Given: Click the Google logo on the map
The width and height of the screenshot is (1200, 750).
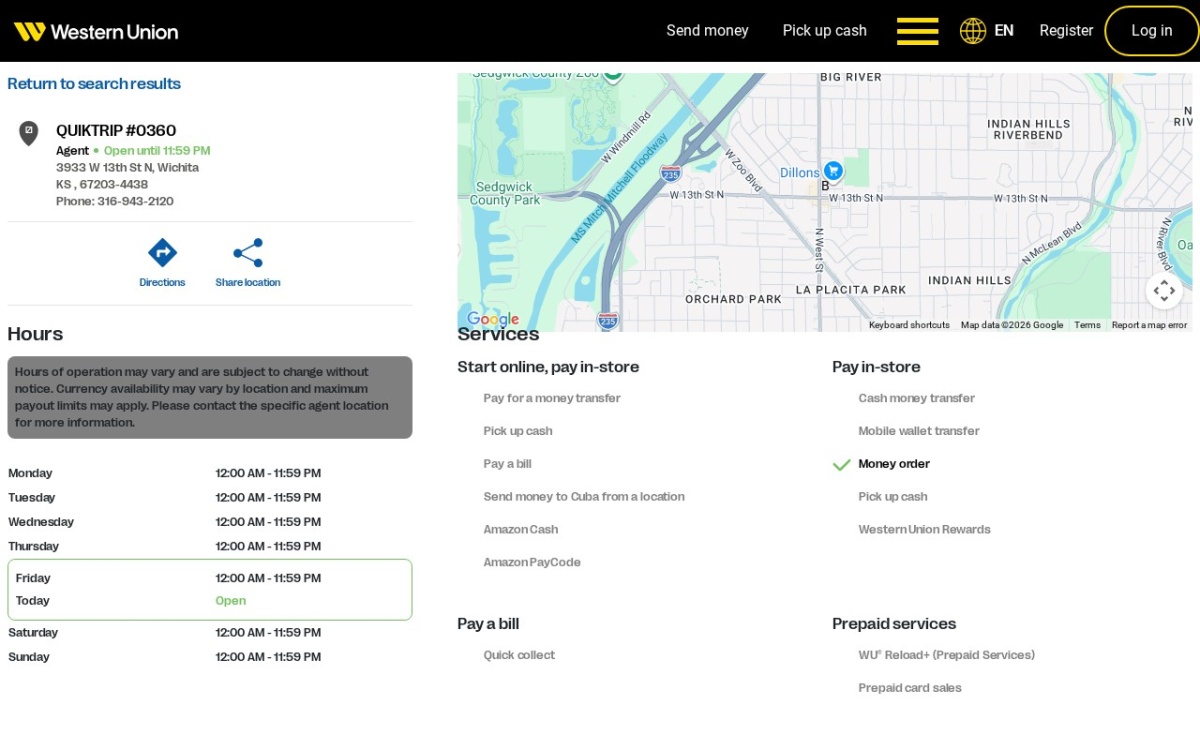Looking at the screenshot, I should [493, 319].
